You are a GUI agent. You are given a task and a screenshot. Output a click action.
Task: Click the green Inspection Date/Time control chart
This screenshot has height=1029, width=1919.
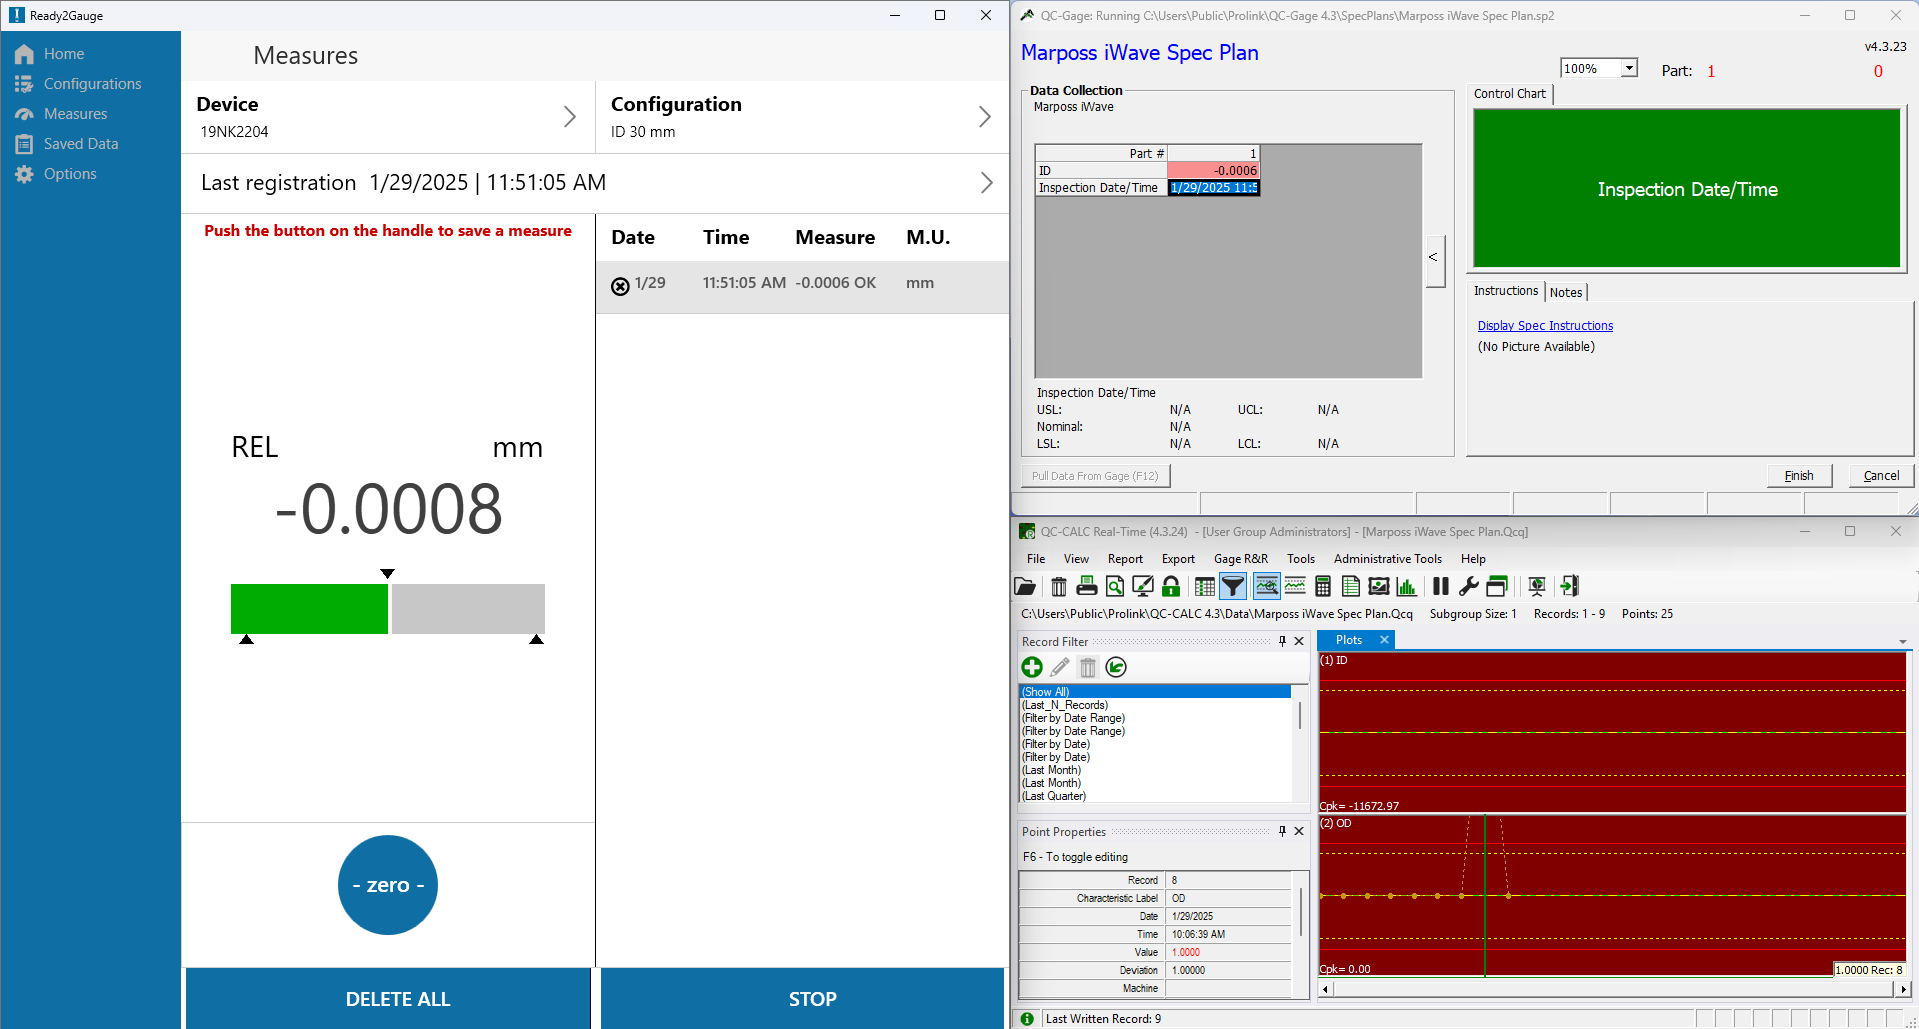(1687, 189)
